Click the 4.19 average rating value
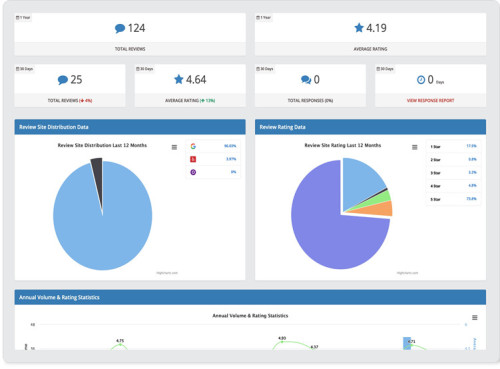 (x=377, y=28)
